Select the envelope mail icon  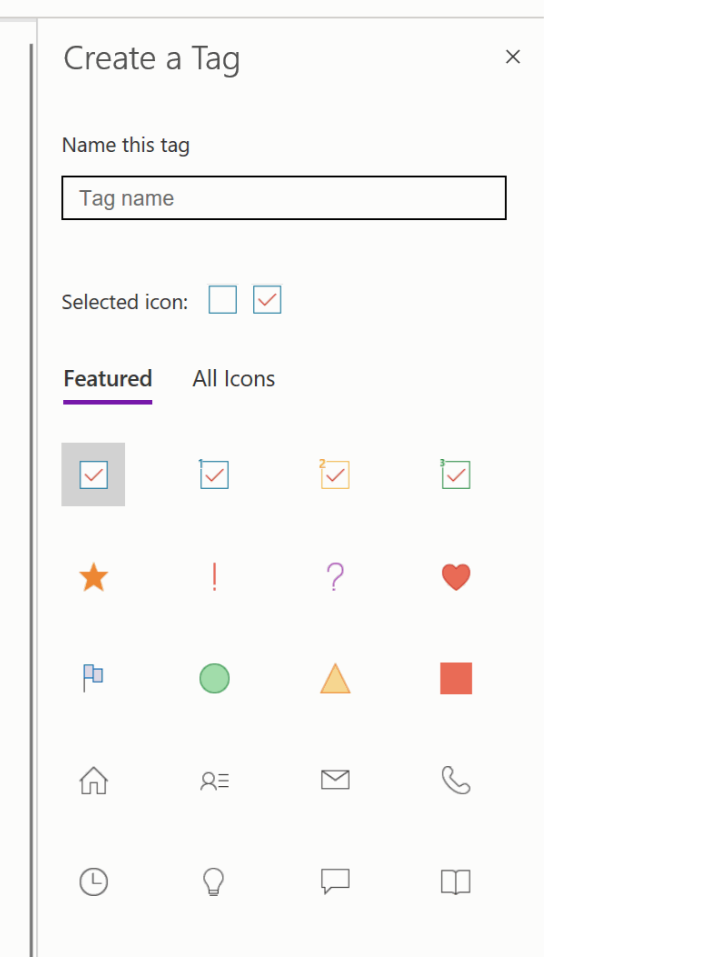coord(334,780)
